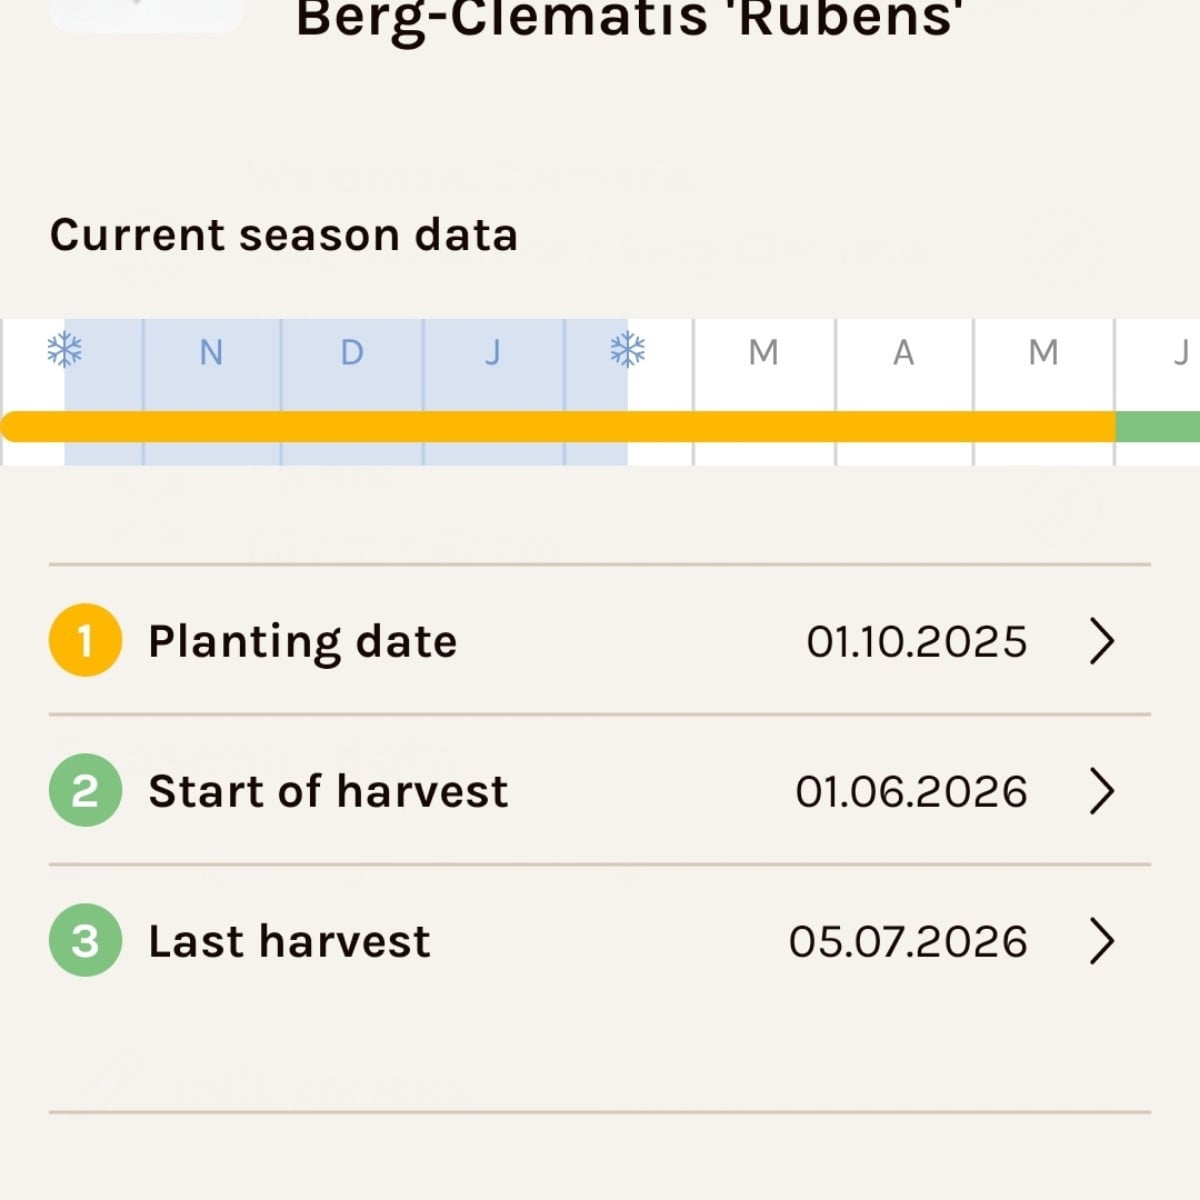
Task: Click the yellow number 1 badge
Action: pyautogui.click(x=85, y=640)
